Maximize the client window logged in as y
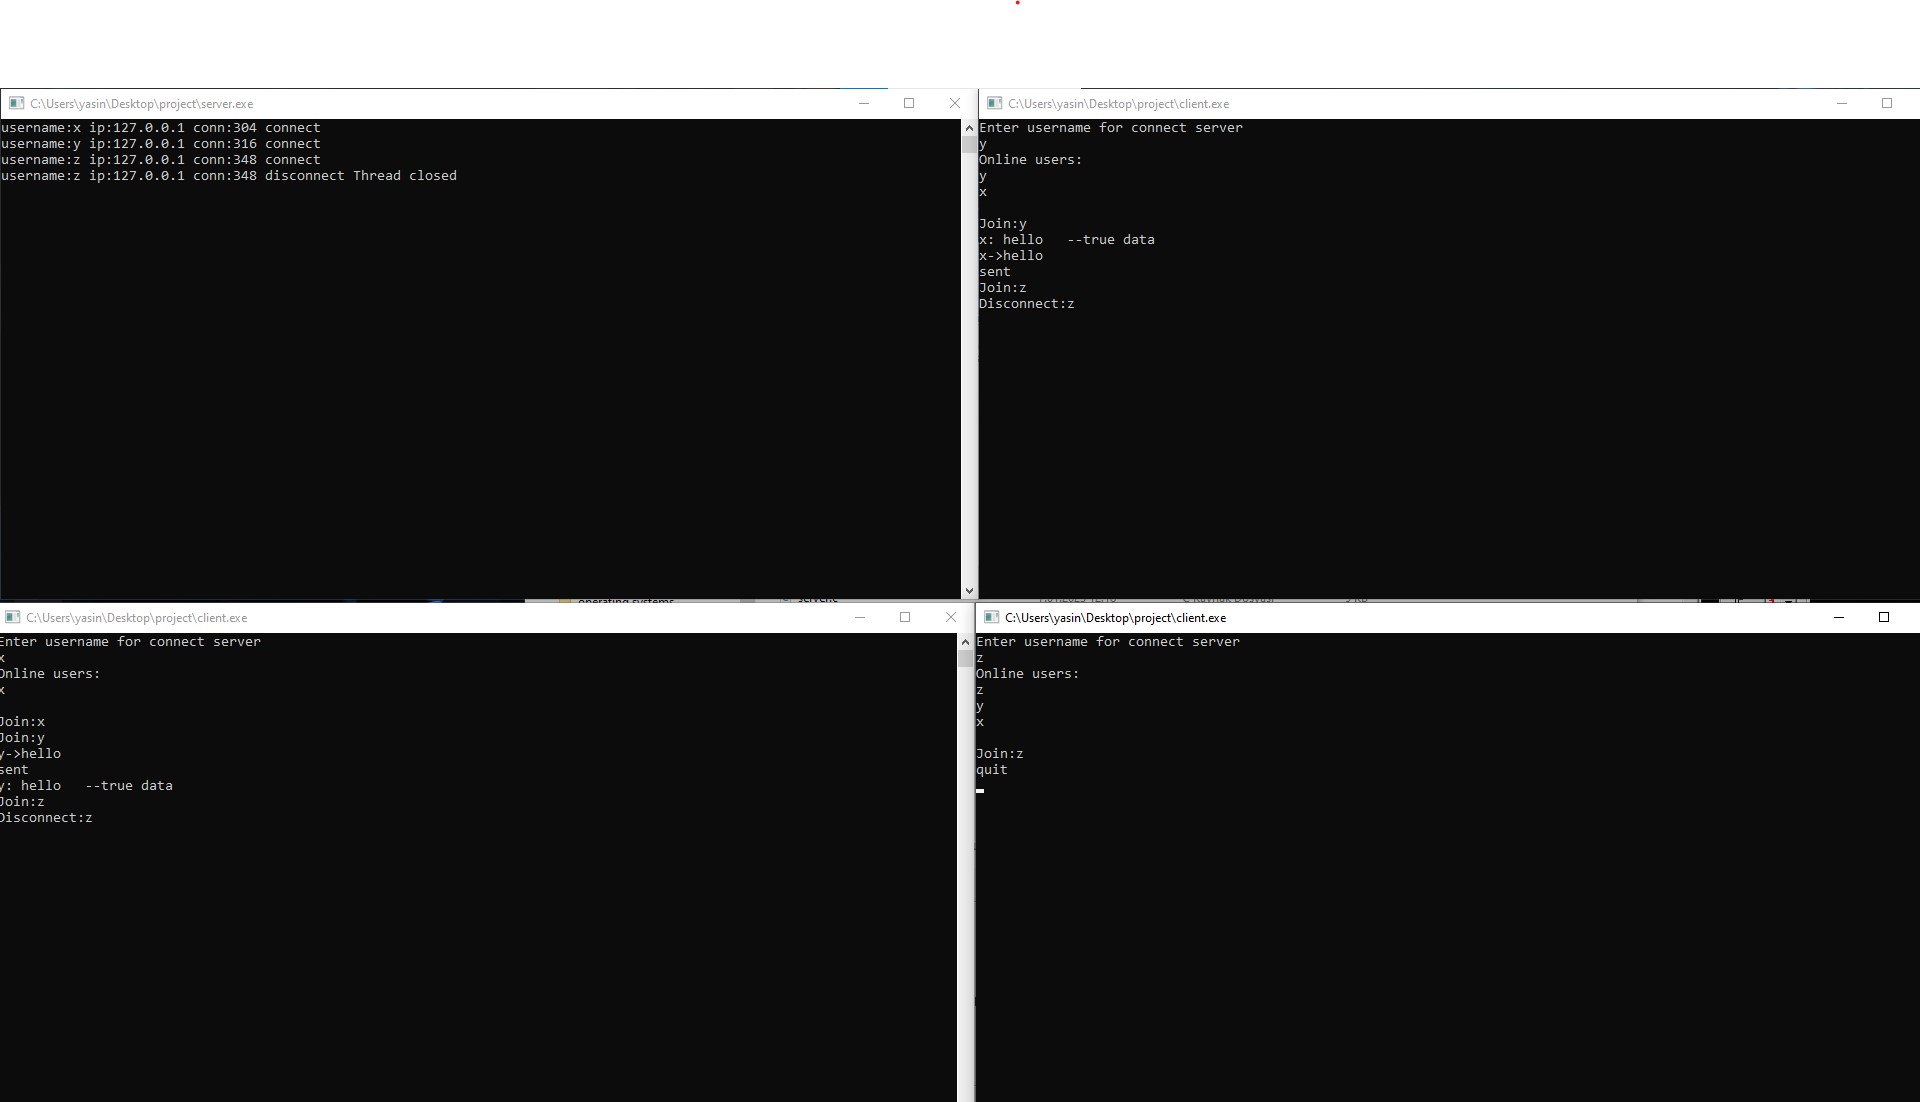 [x=1887, y=103]
